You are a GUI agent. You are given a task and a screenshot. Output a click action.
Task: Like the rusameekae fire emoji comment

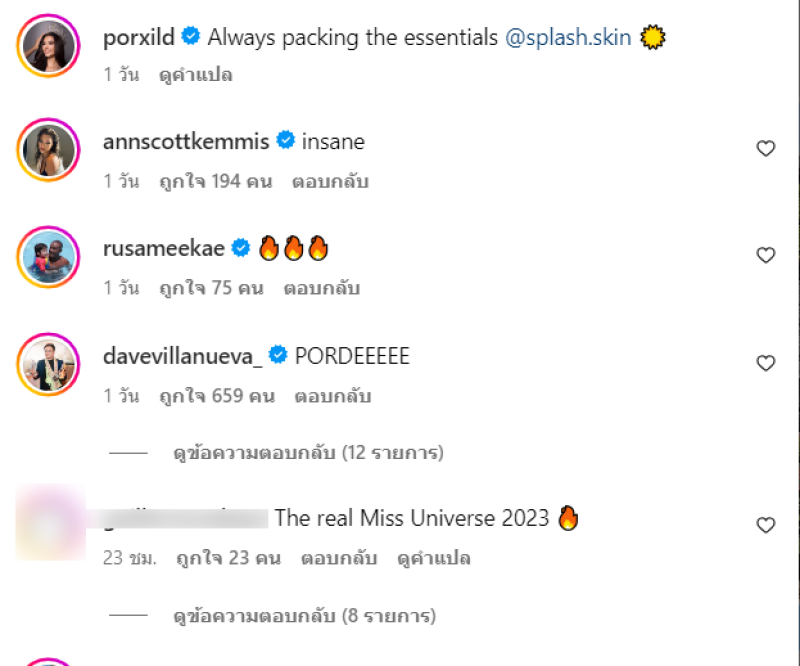tap(765, 256)
